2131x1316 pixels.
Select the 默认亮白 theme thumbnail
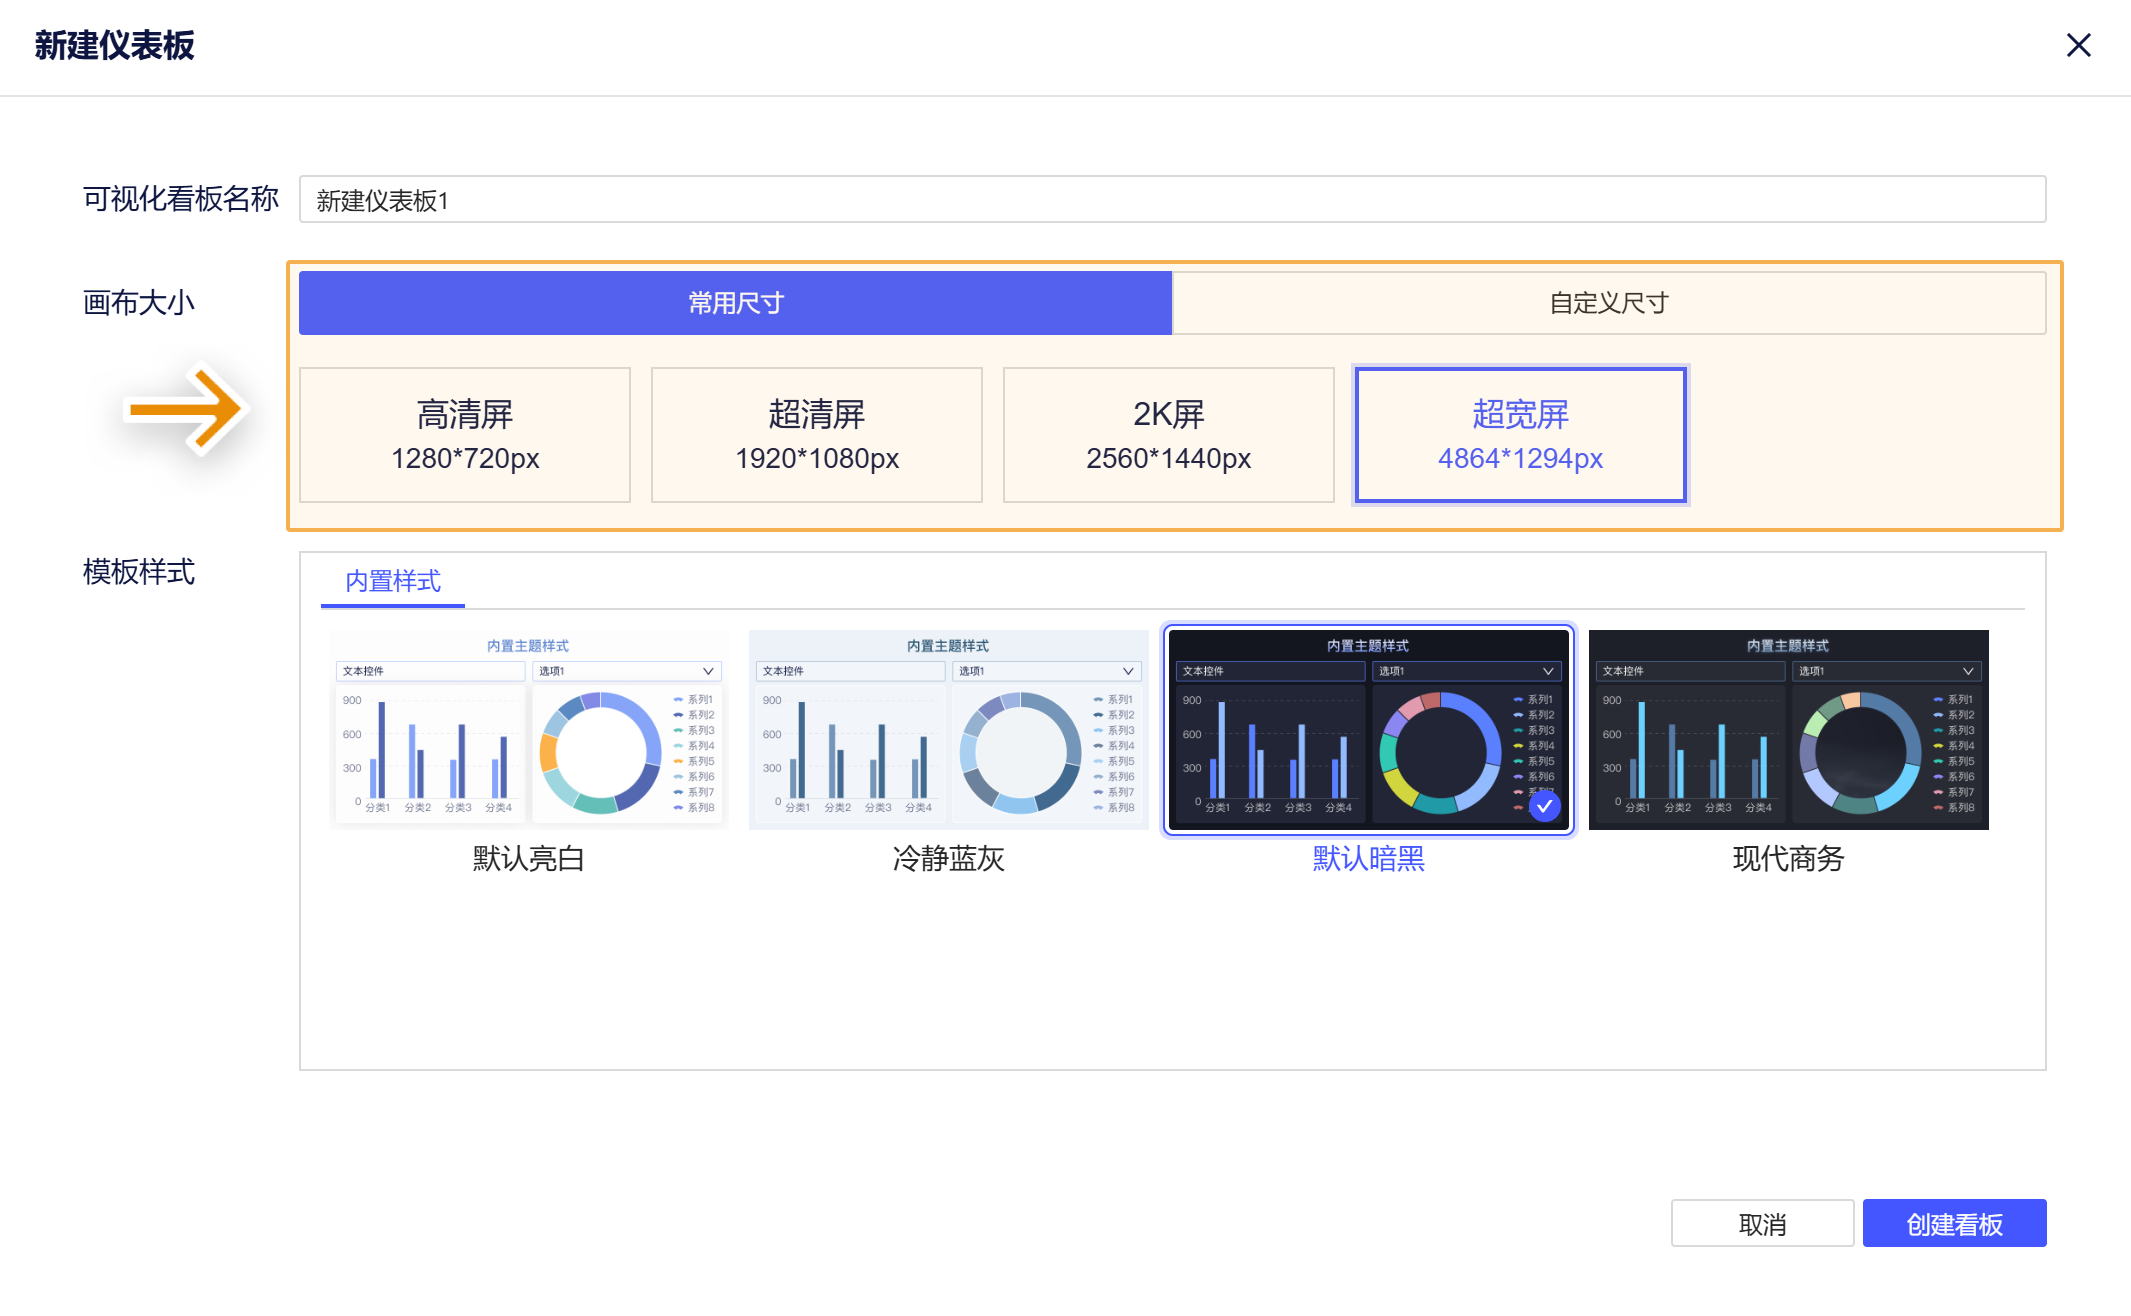(528, 730)
